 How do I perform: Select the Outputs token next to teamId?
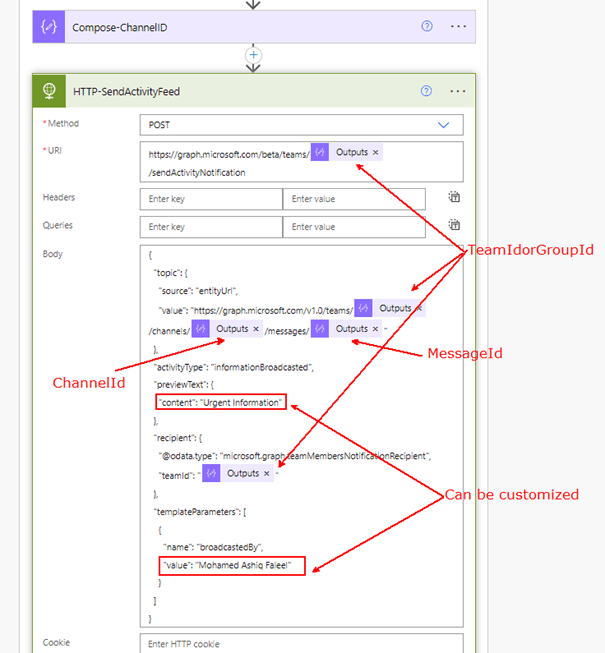point(241,473)
